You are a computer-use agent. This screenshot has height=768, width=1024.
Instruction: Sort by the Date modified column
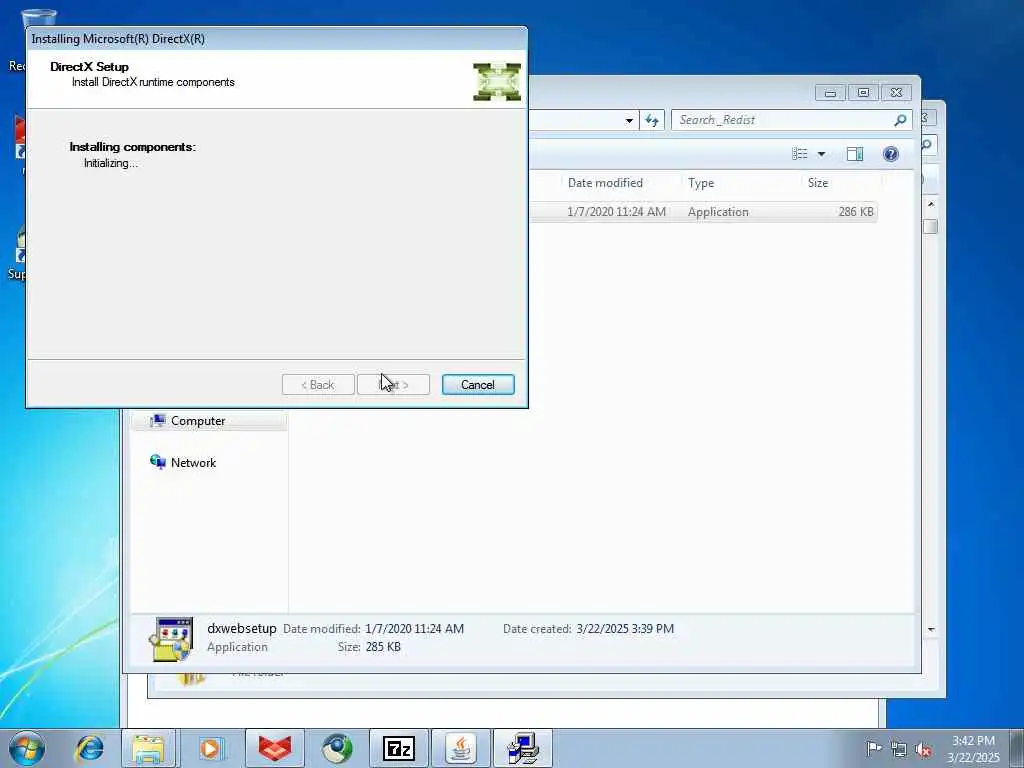coord(605,183)
